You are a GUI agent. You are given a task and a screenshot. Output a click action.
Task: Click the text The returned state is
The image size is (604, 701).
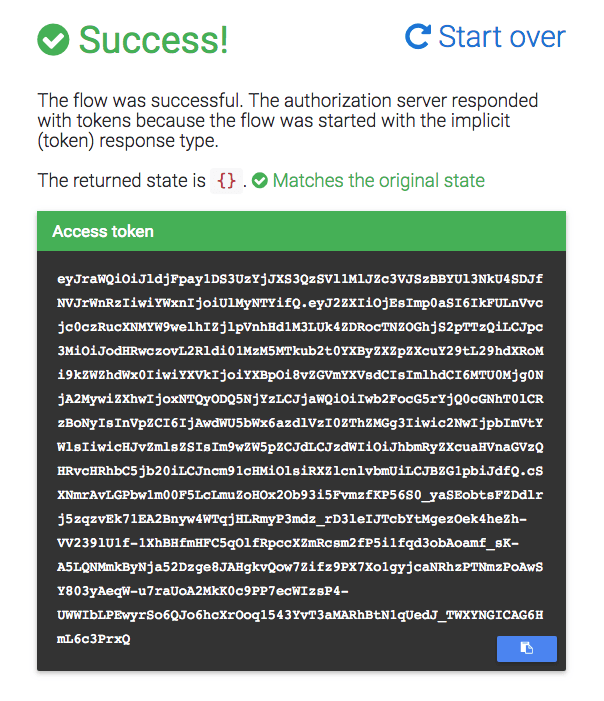[x=121, y=181]
